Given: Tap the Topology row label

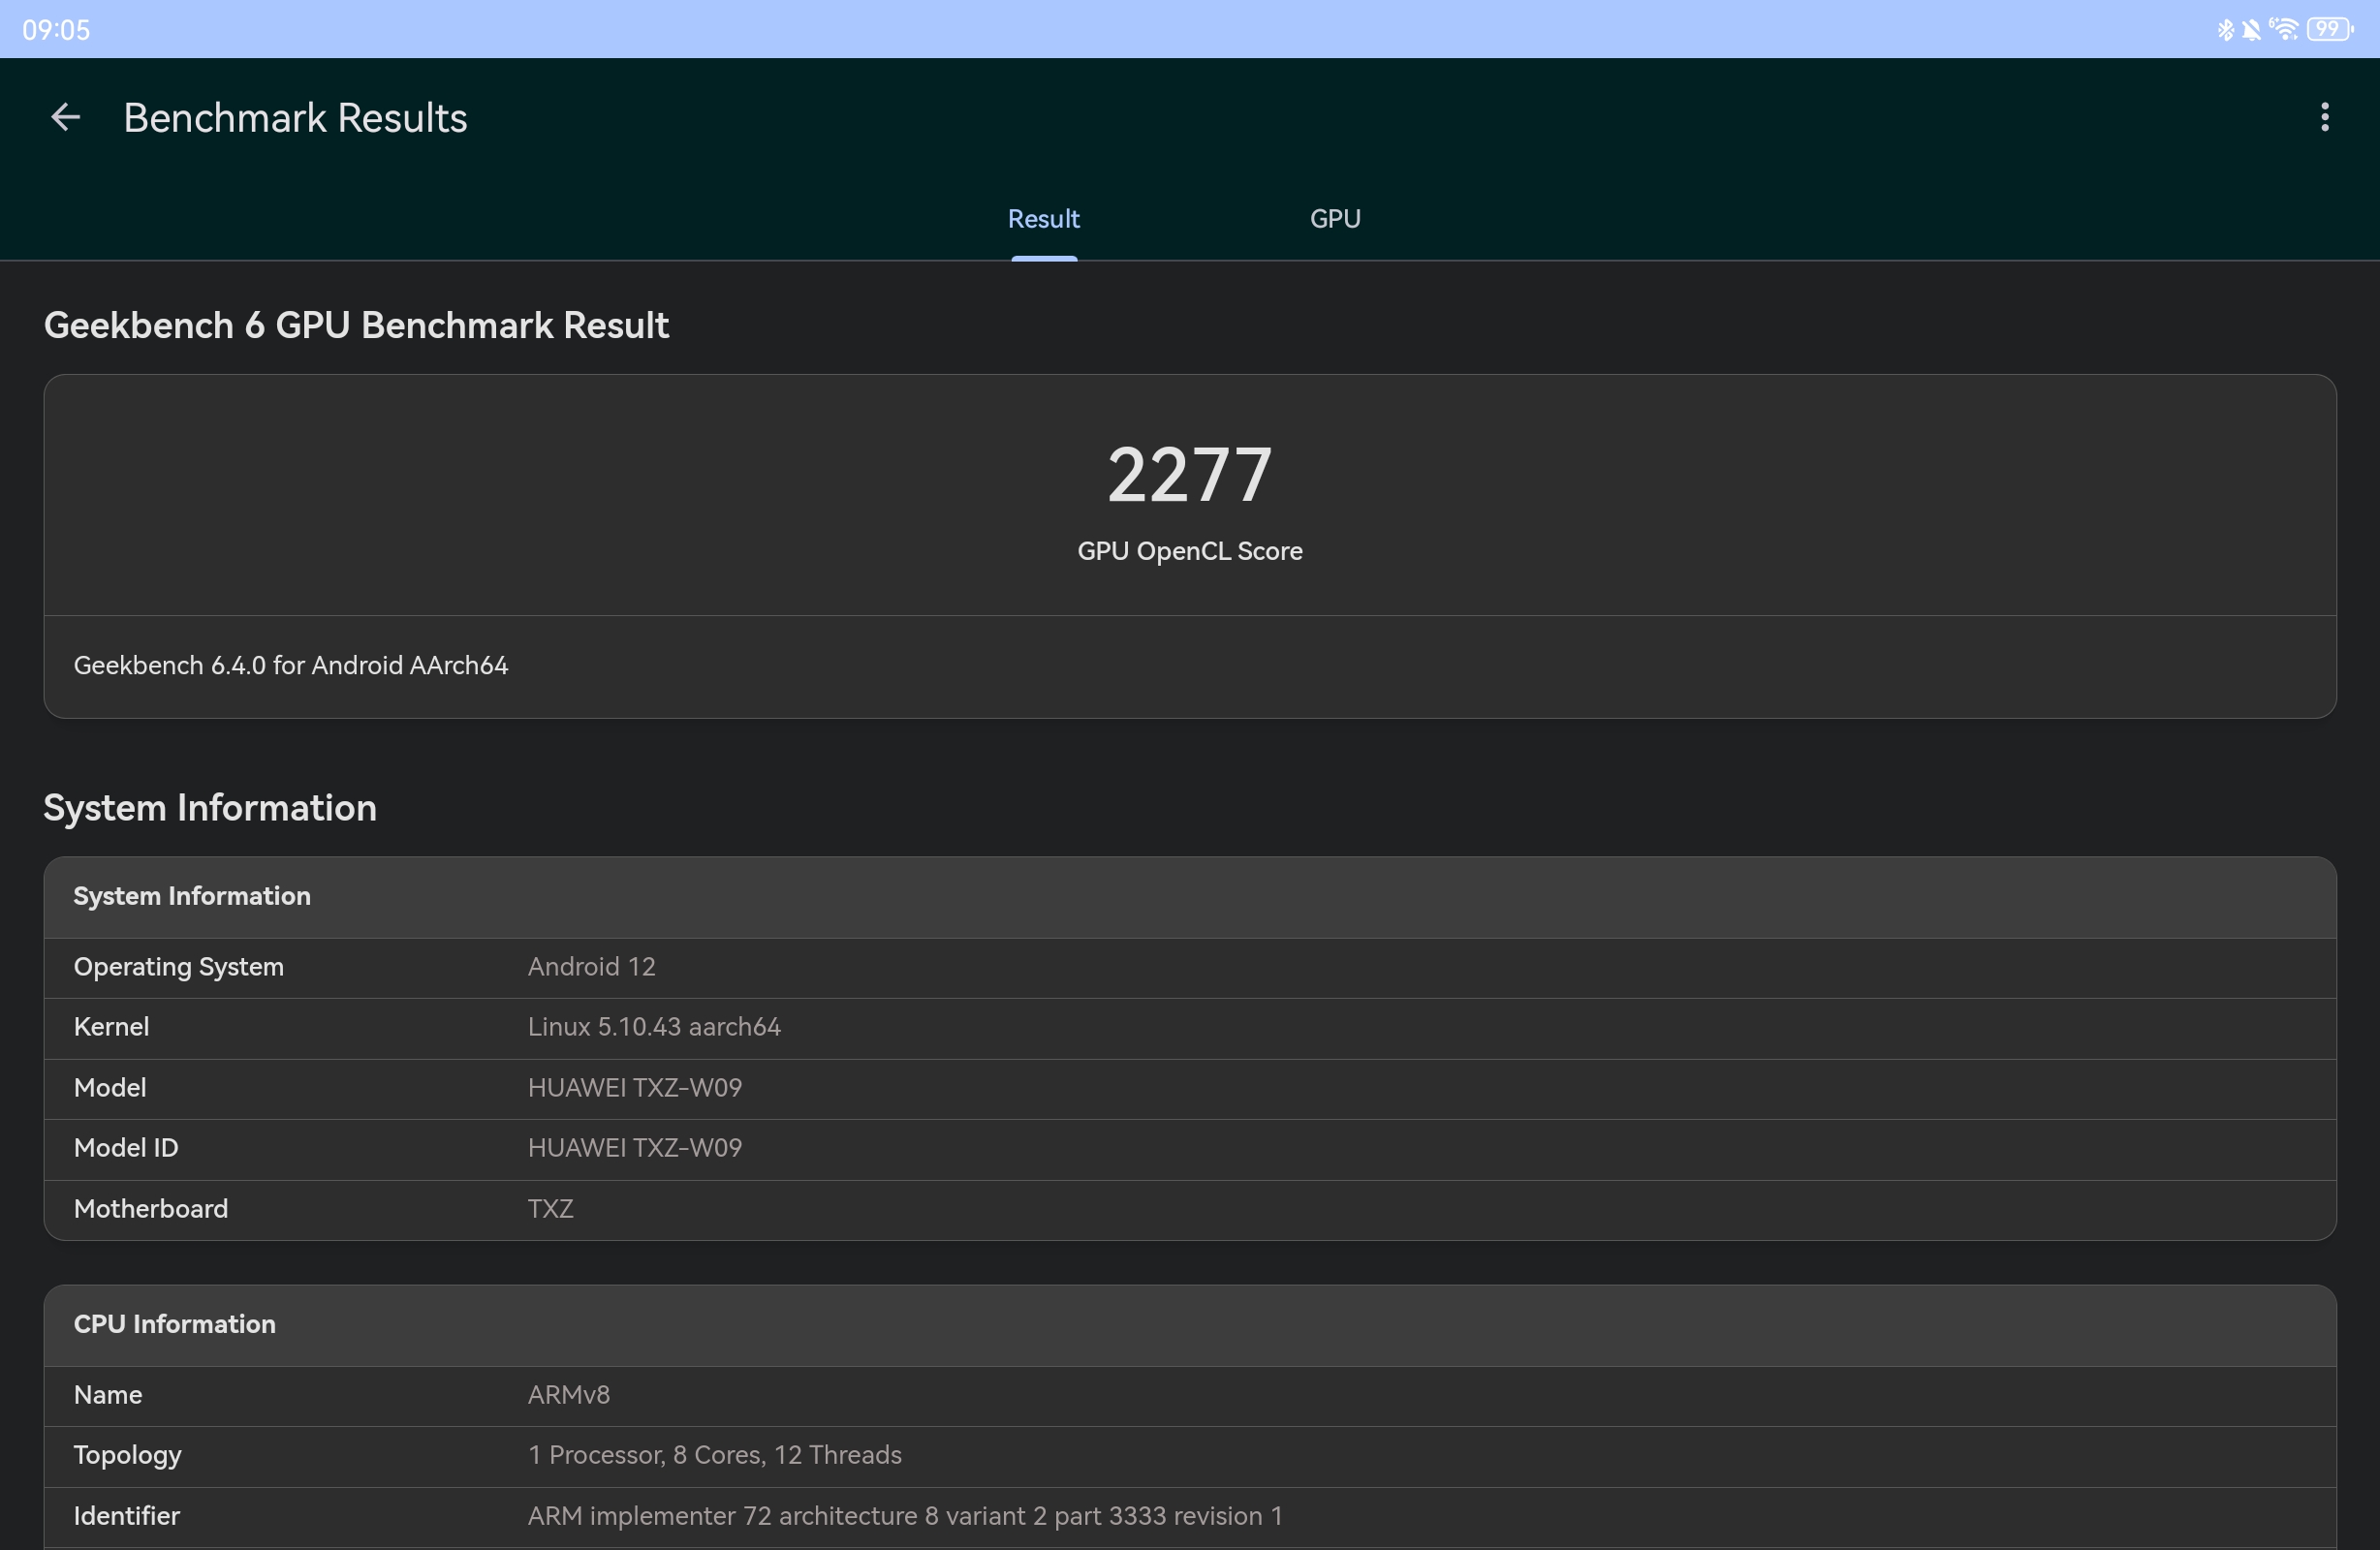Looking at the screenshot, I should tap(127, 1456).
